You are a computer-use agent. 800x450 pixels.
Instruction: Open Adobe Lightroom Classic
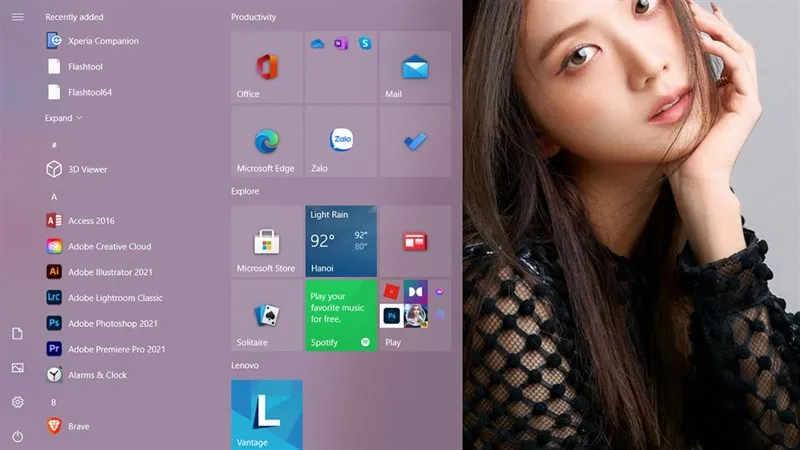tap(114, 298)
